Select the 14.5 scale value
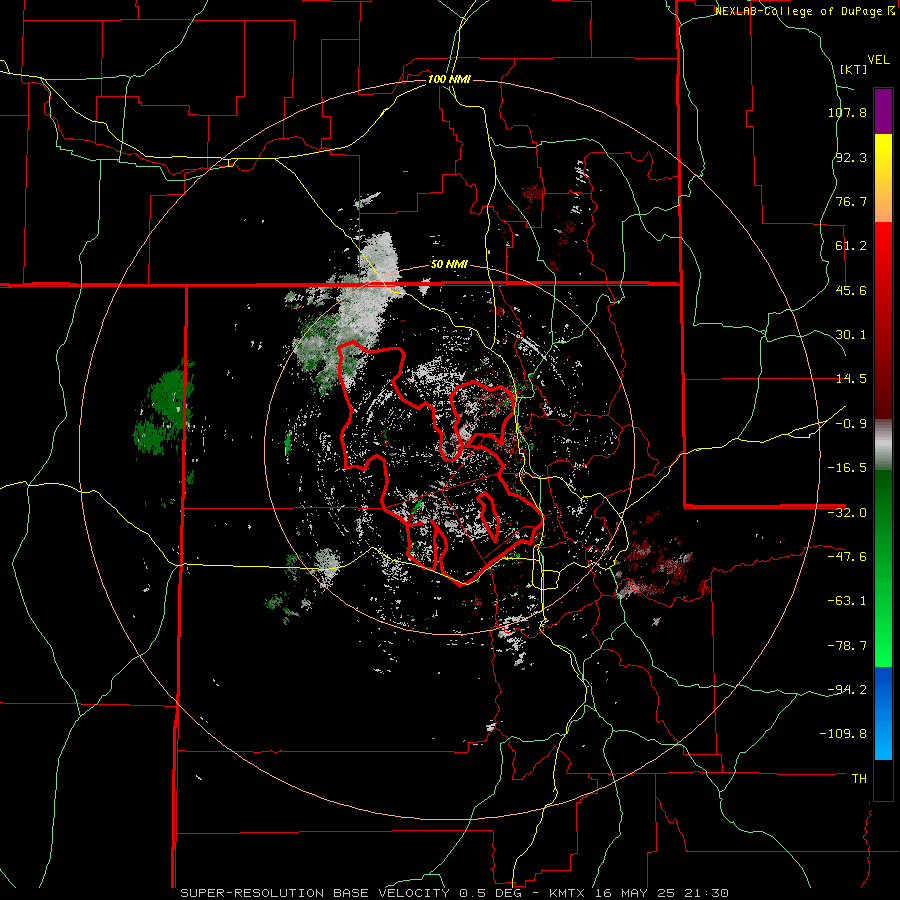 pyautogui.click(x=851, y=379)
